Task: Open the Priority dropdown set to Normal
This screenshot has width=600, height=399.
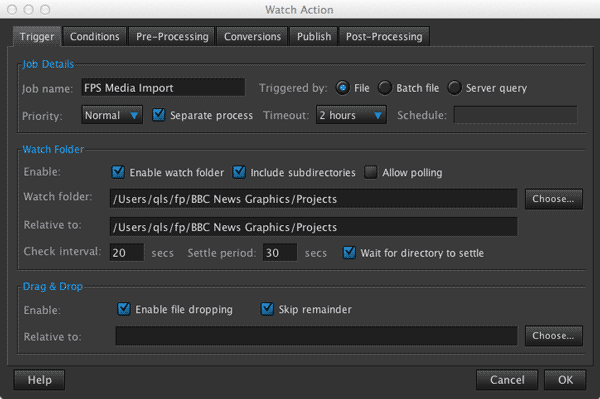Action: click(x=112, y=115)
